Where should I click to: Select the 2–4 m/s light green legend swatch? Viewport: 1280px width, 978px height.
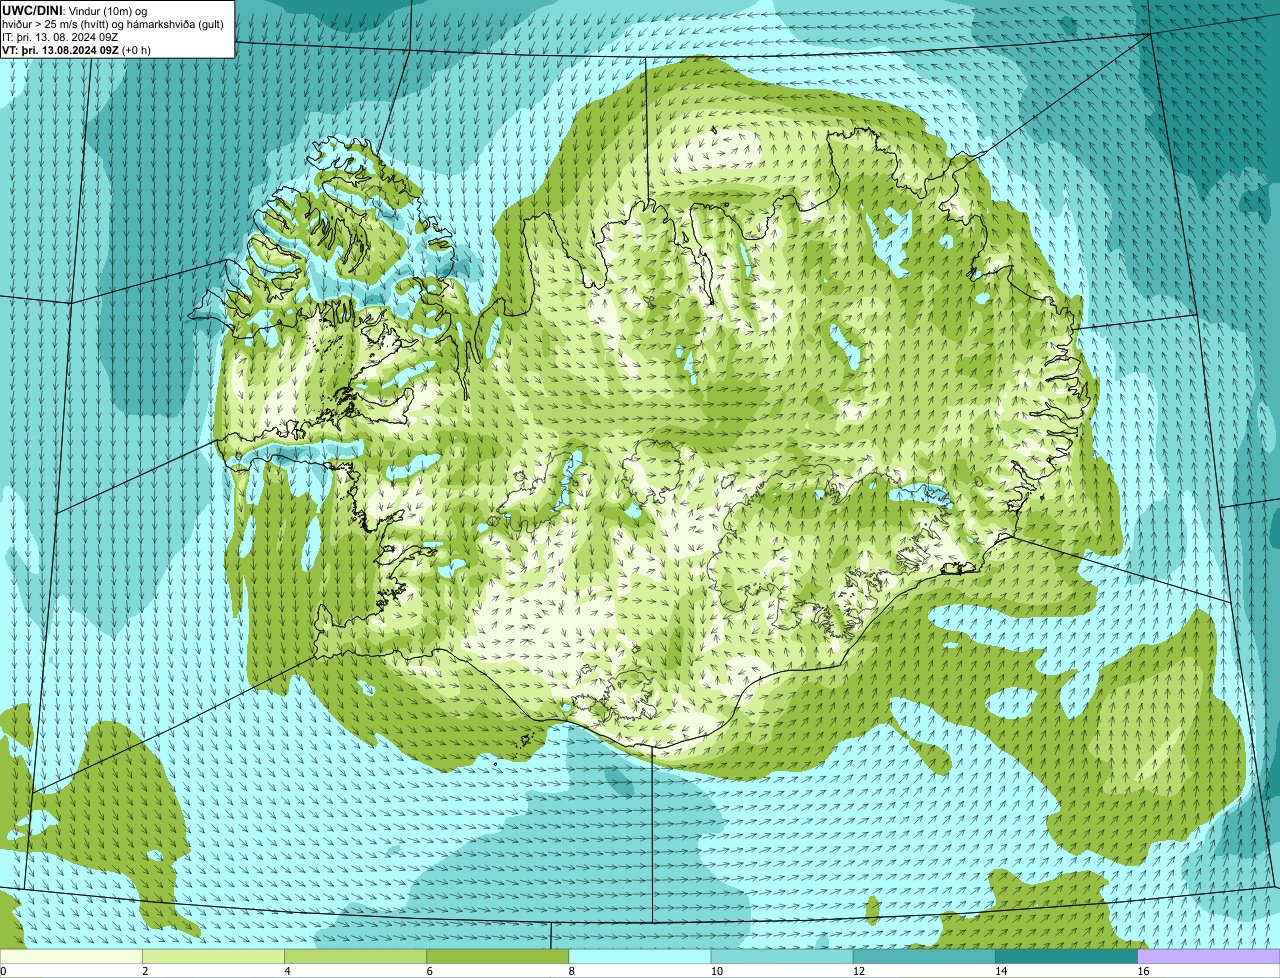214,956
